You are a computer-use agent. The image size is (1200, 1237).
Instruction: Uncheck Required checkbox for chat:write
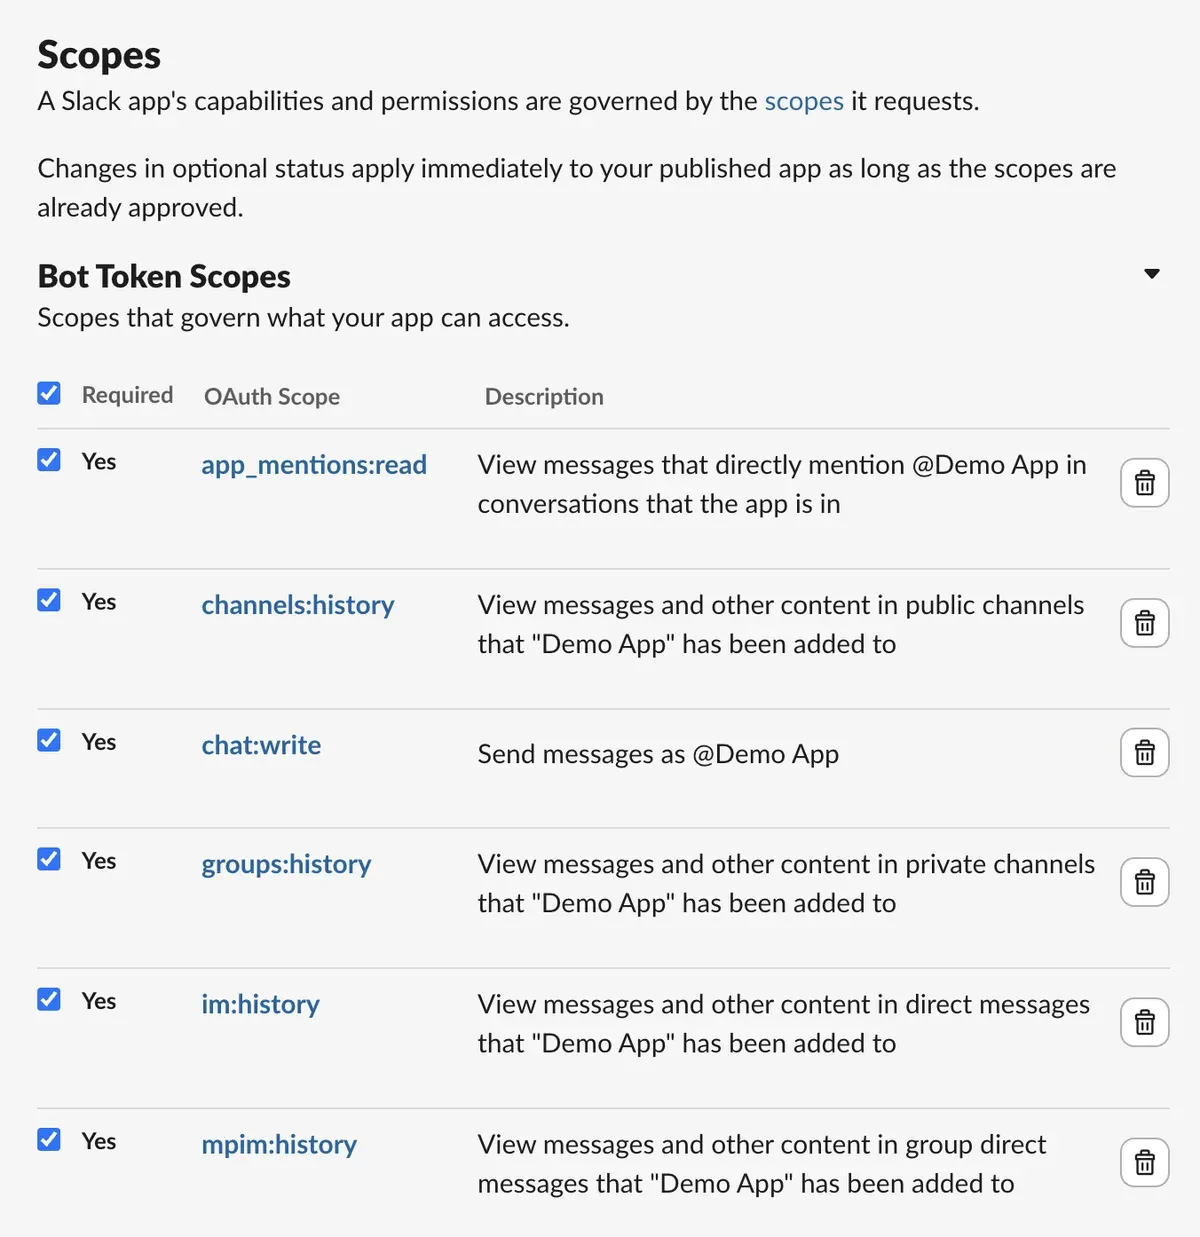(x=49, y=739)
